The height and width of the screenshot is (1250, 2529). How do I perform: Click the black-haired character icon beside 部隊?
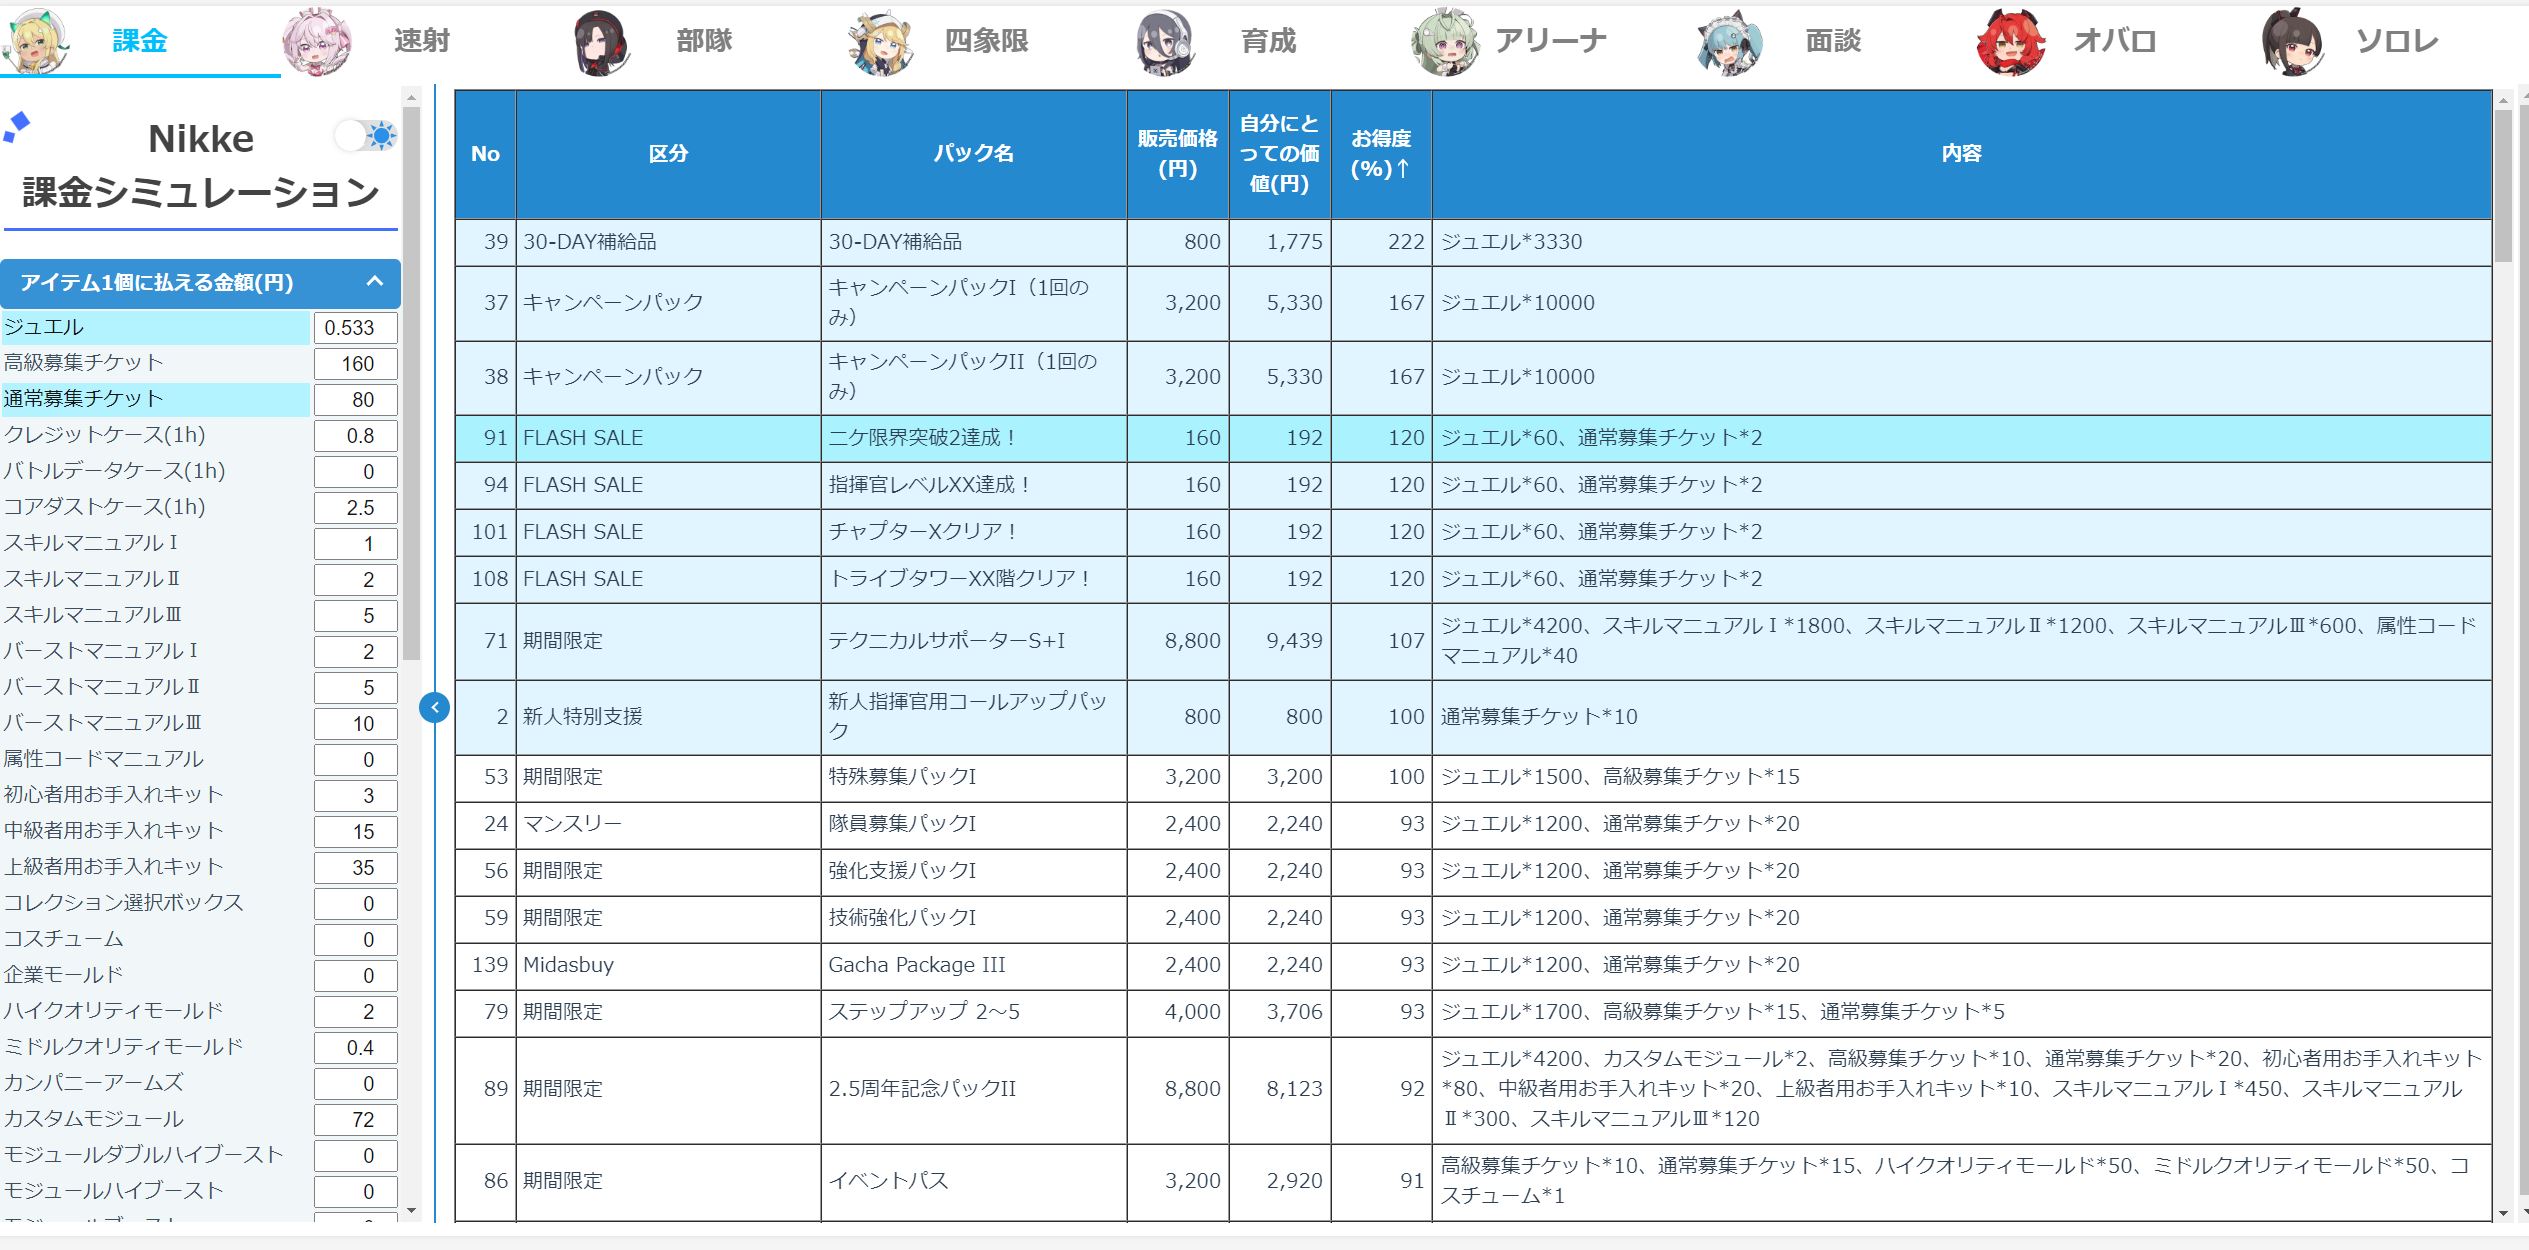click(x=600, y=42)
